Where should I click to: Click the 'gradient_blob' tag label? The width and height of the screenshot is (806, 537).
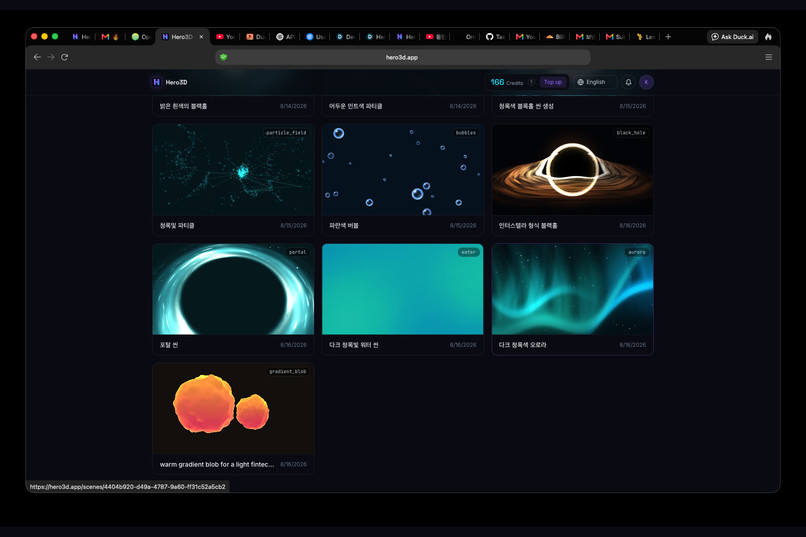point(288,372)
